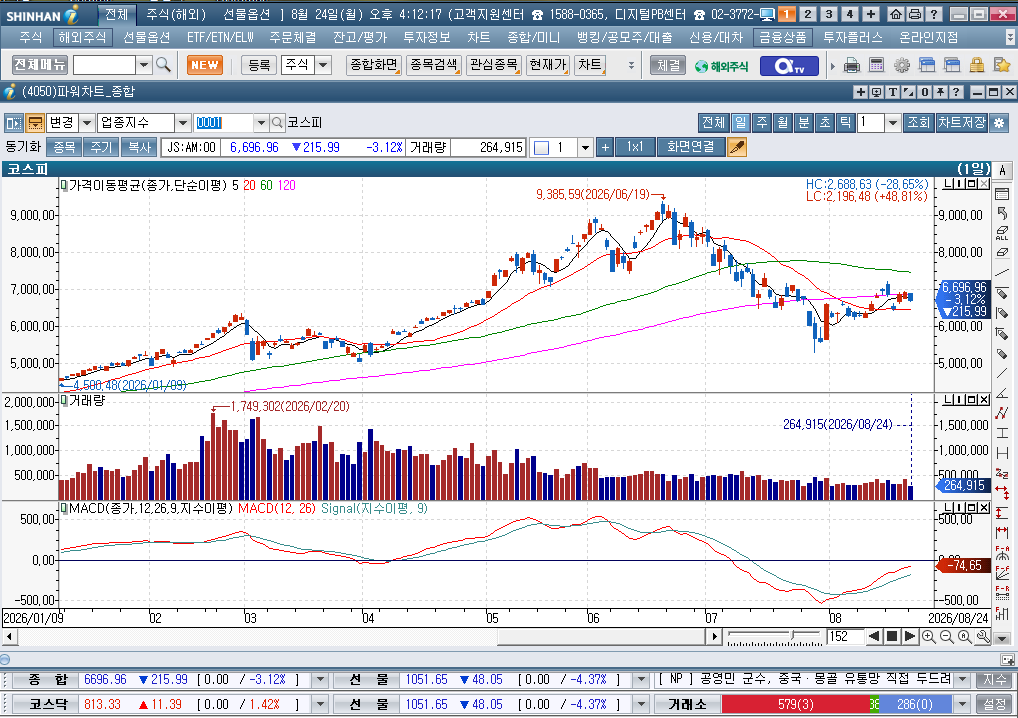Click the question mark help icon in the 파워차트 title bar
Viewport: 1018px width, 718px height.
[956, 92]
